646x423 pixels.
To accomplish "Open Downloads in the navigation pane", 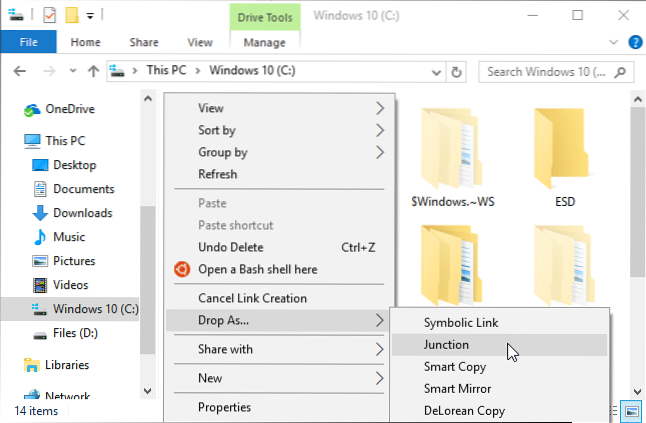I will [72, 213].
